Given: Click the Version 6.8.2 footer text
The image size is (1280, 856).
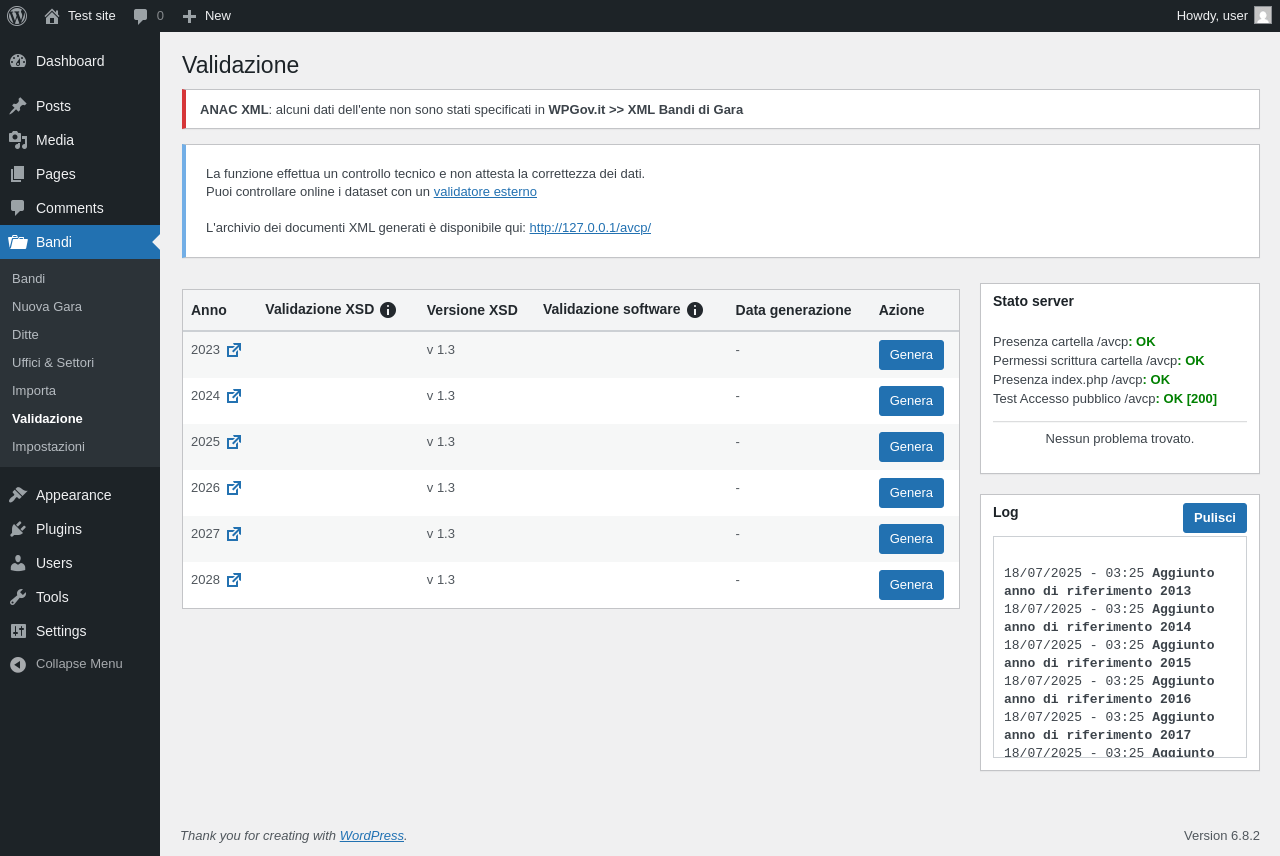Looking at the screenshot, I should (1222, 836).
